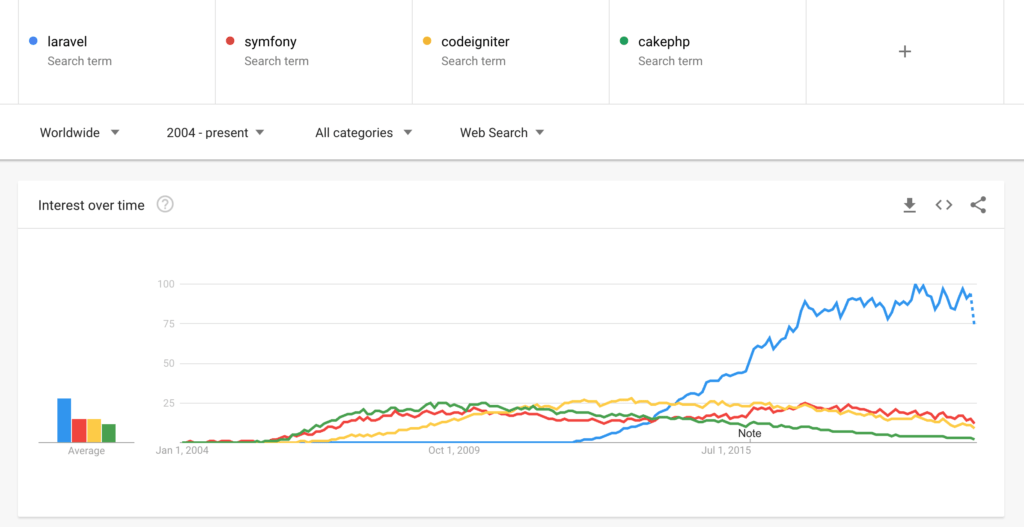Click the green cakephp average bar

(x=109, y=433)
